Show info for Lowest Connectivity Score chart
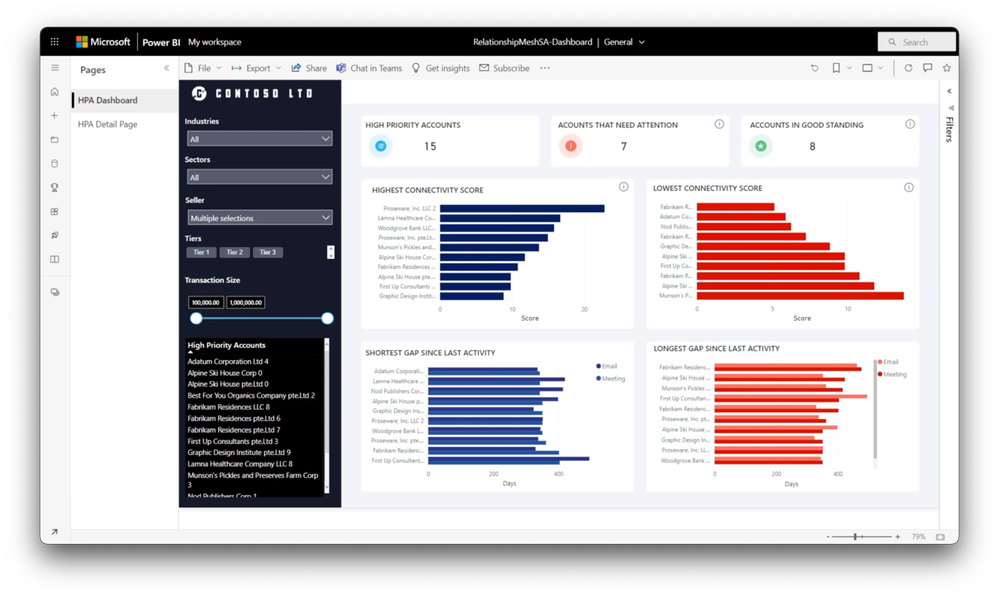This screenshot has width=999, height=597. (x=909, y=187)
